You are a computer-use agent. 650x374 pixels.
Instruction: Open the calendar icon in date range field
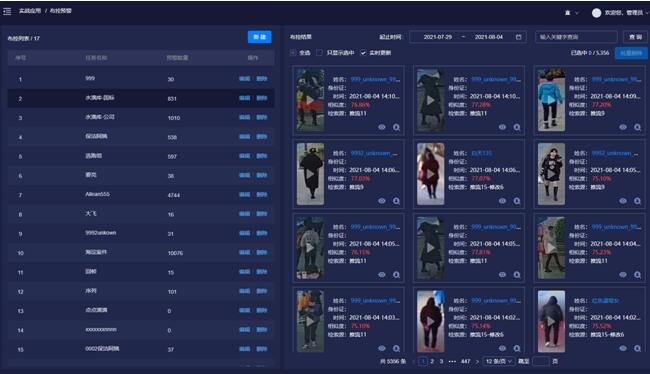point(518,37)
